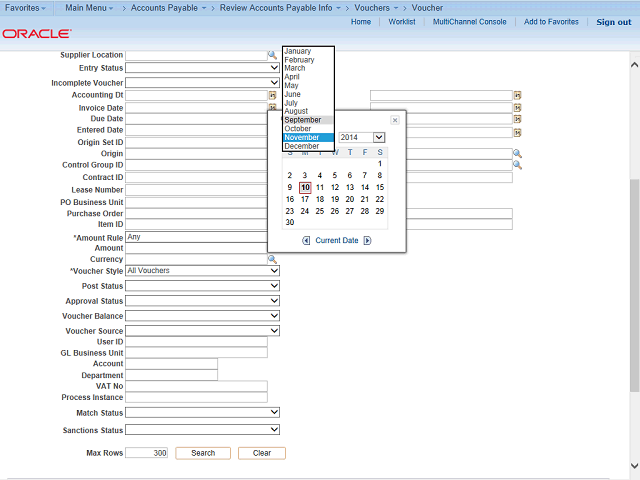Open the Accounting Dt calendar icon
Image resolution: width=640 pixels, height=480 pixels.
tap(272, 95)
